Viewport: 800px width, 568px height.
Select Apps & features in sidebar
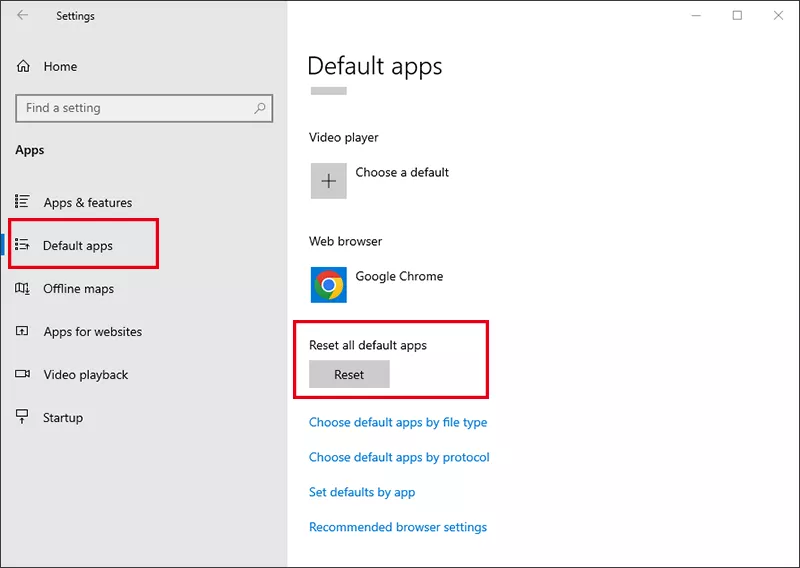coord(88,203)
